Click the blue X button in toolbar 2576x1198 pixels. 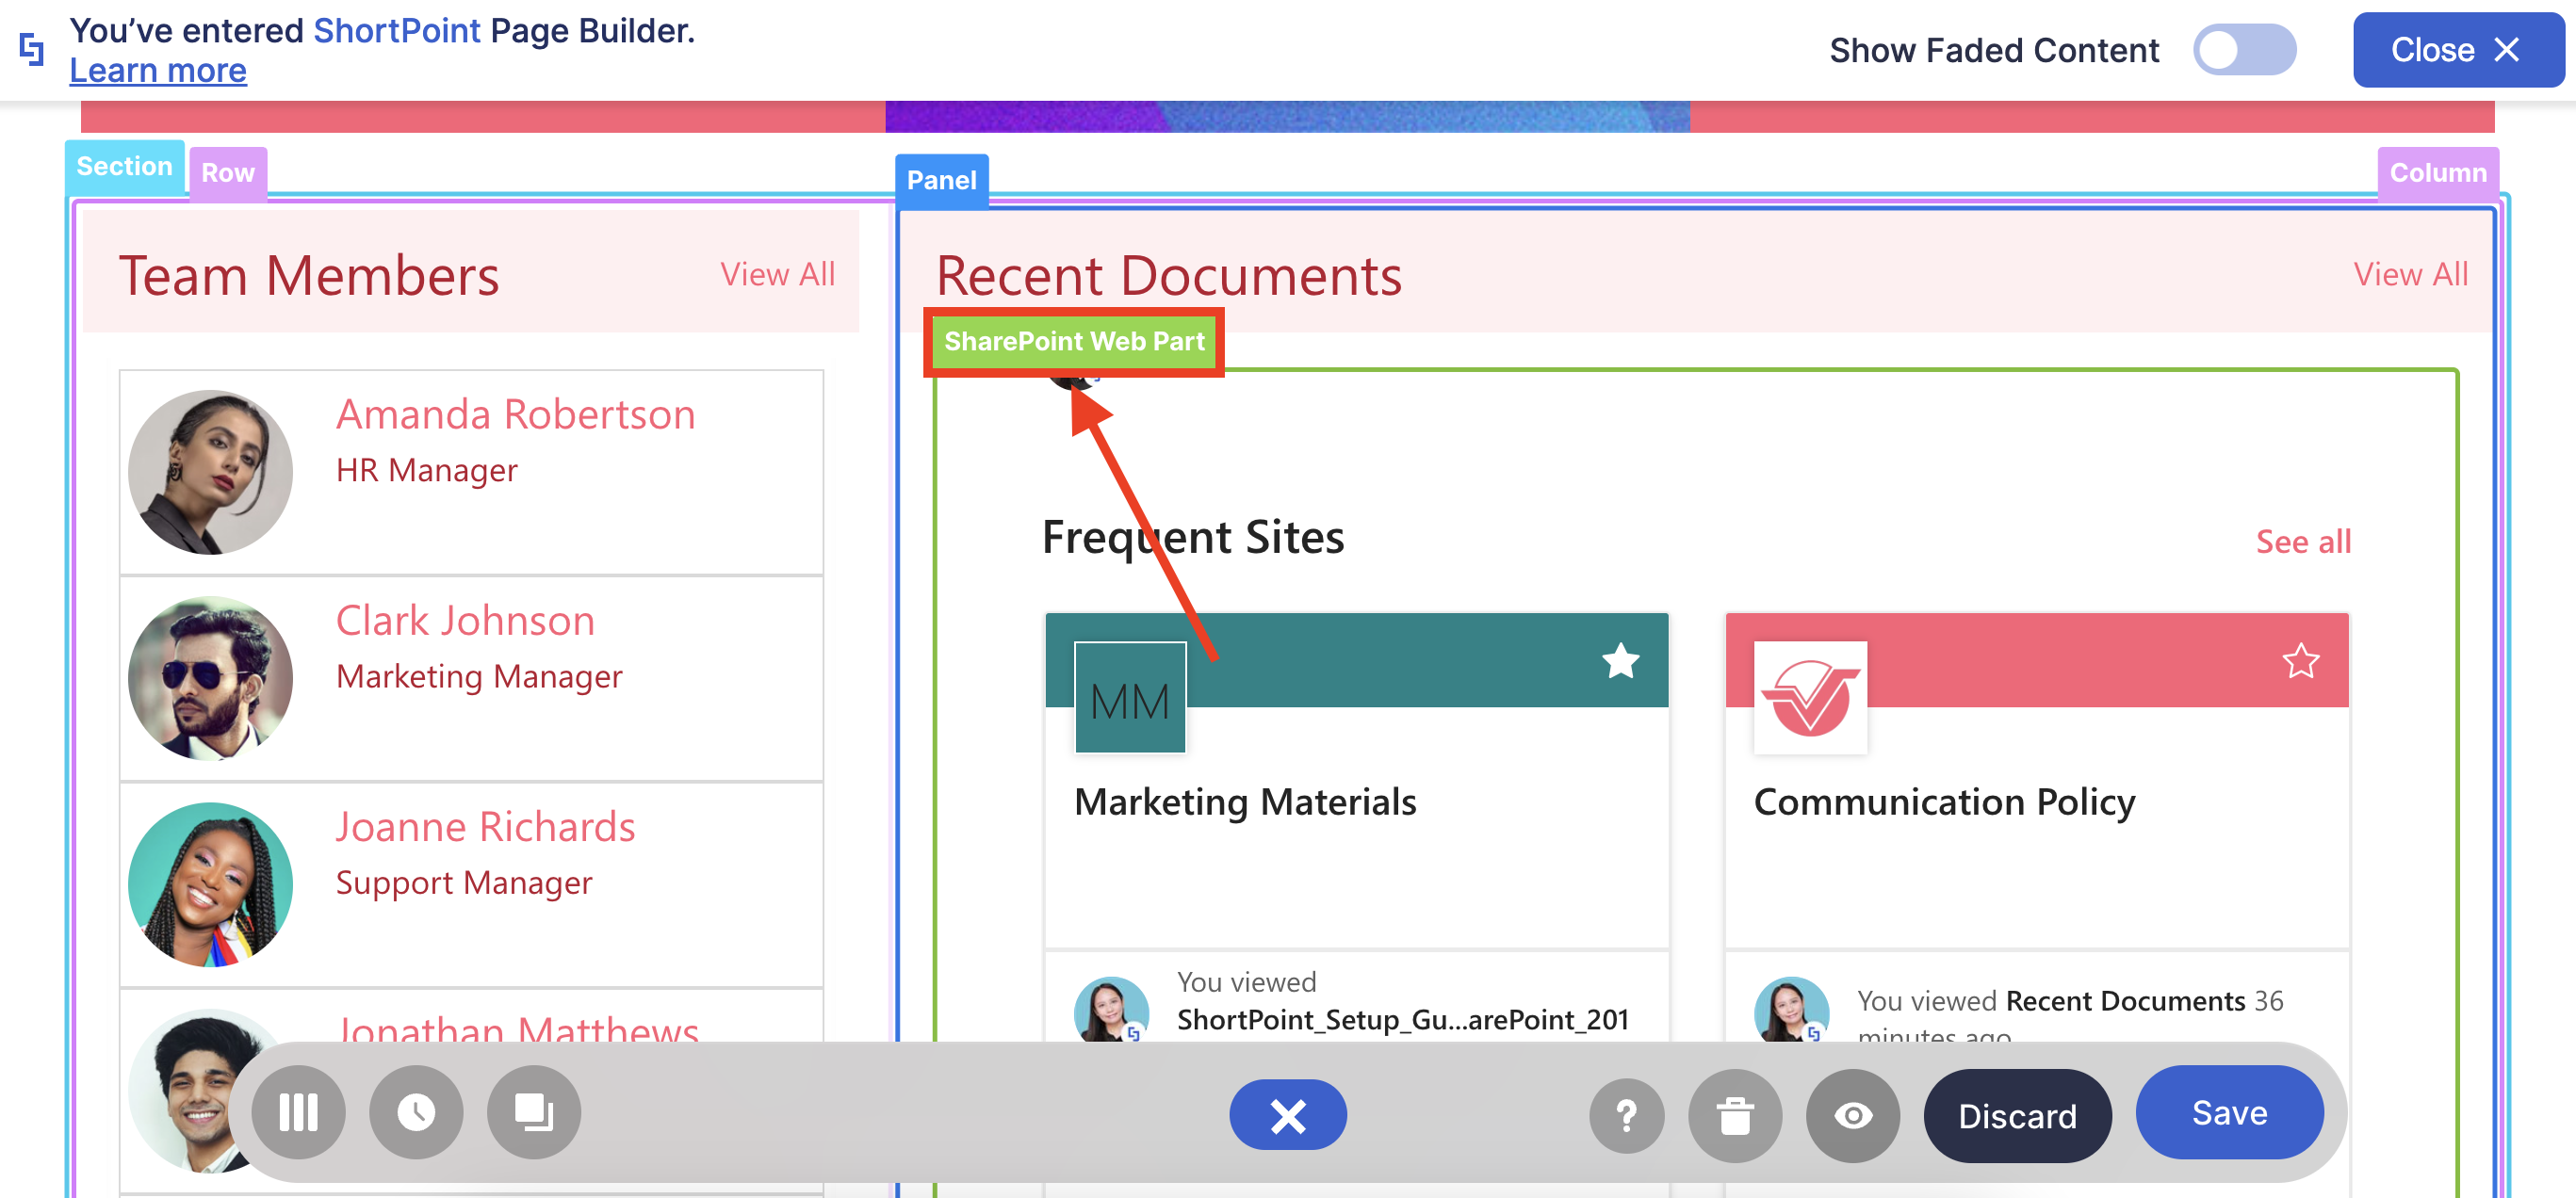[x=1287, y=1115]
